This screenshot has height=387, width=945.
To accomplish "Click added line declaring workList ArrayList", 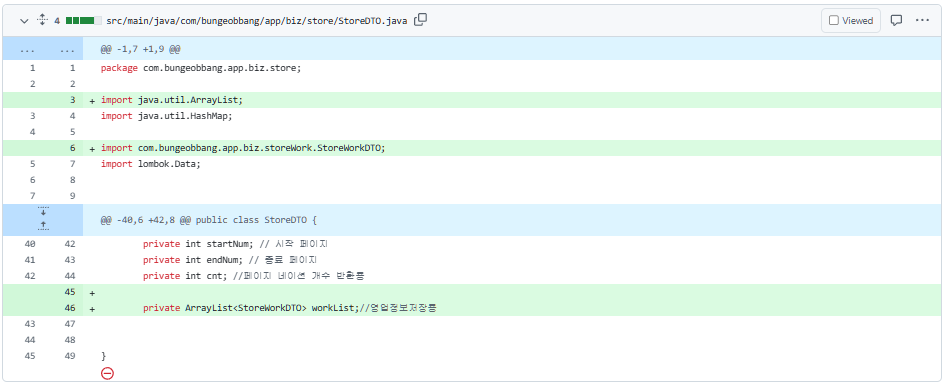I will [289, 308].
